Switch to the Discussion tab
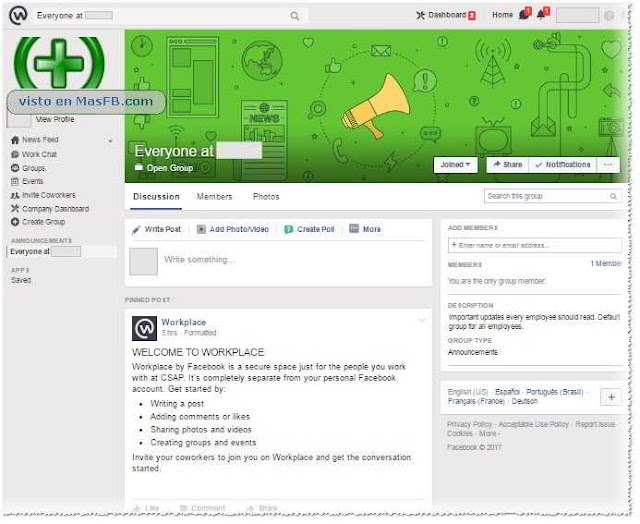Screen dimensions: 640x524 pos(156,197)
